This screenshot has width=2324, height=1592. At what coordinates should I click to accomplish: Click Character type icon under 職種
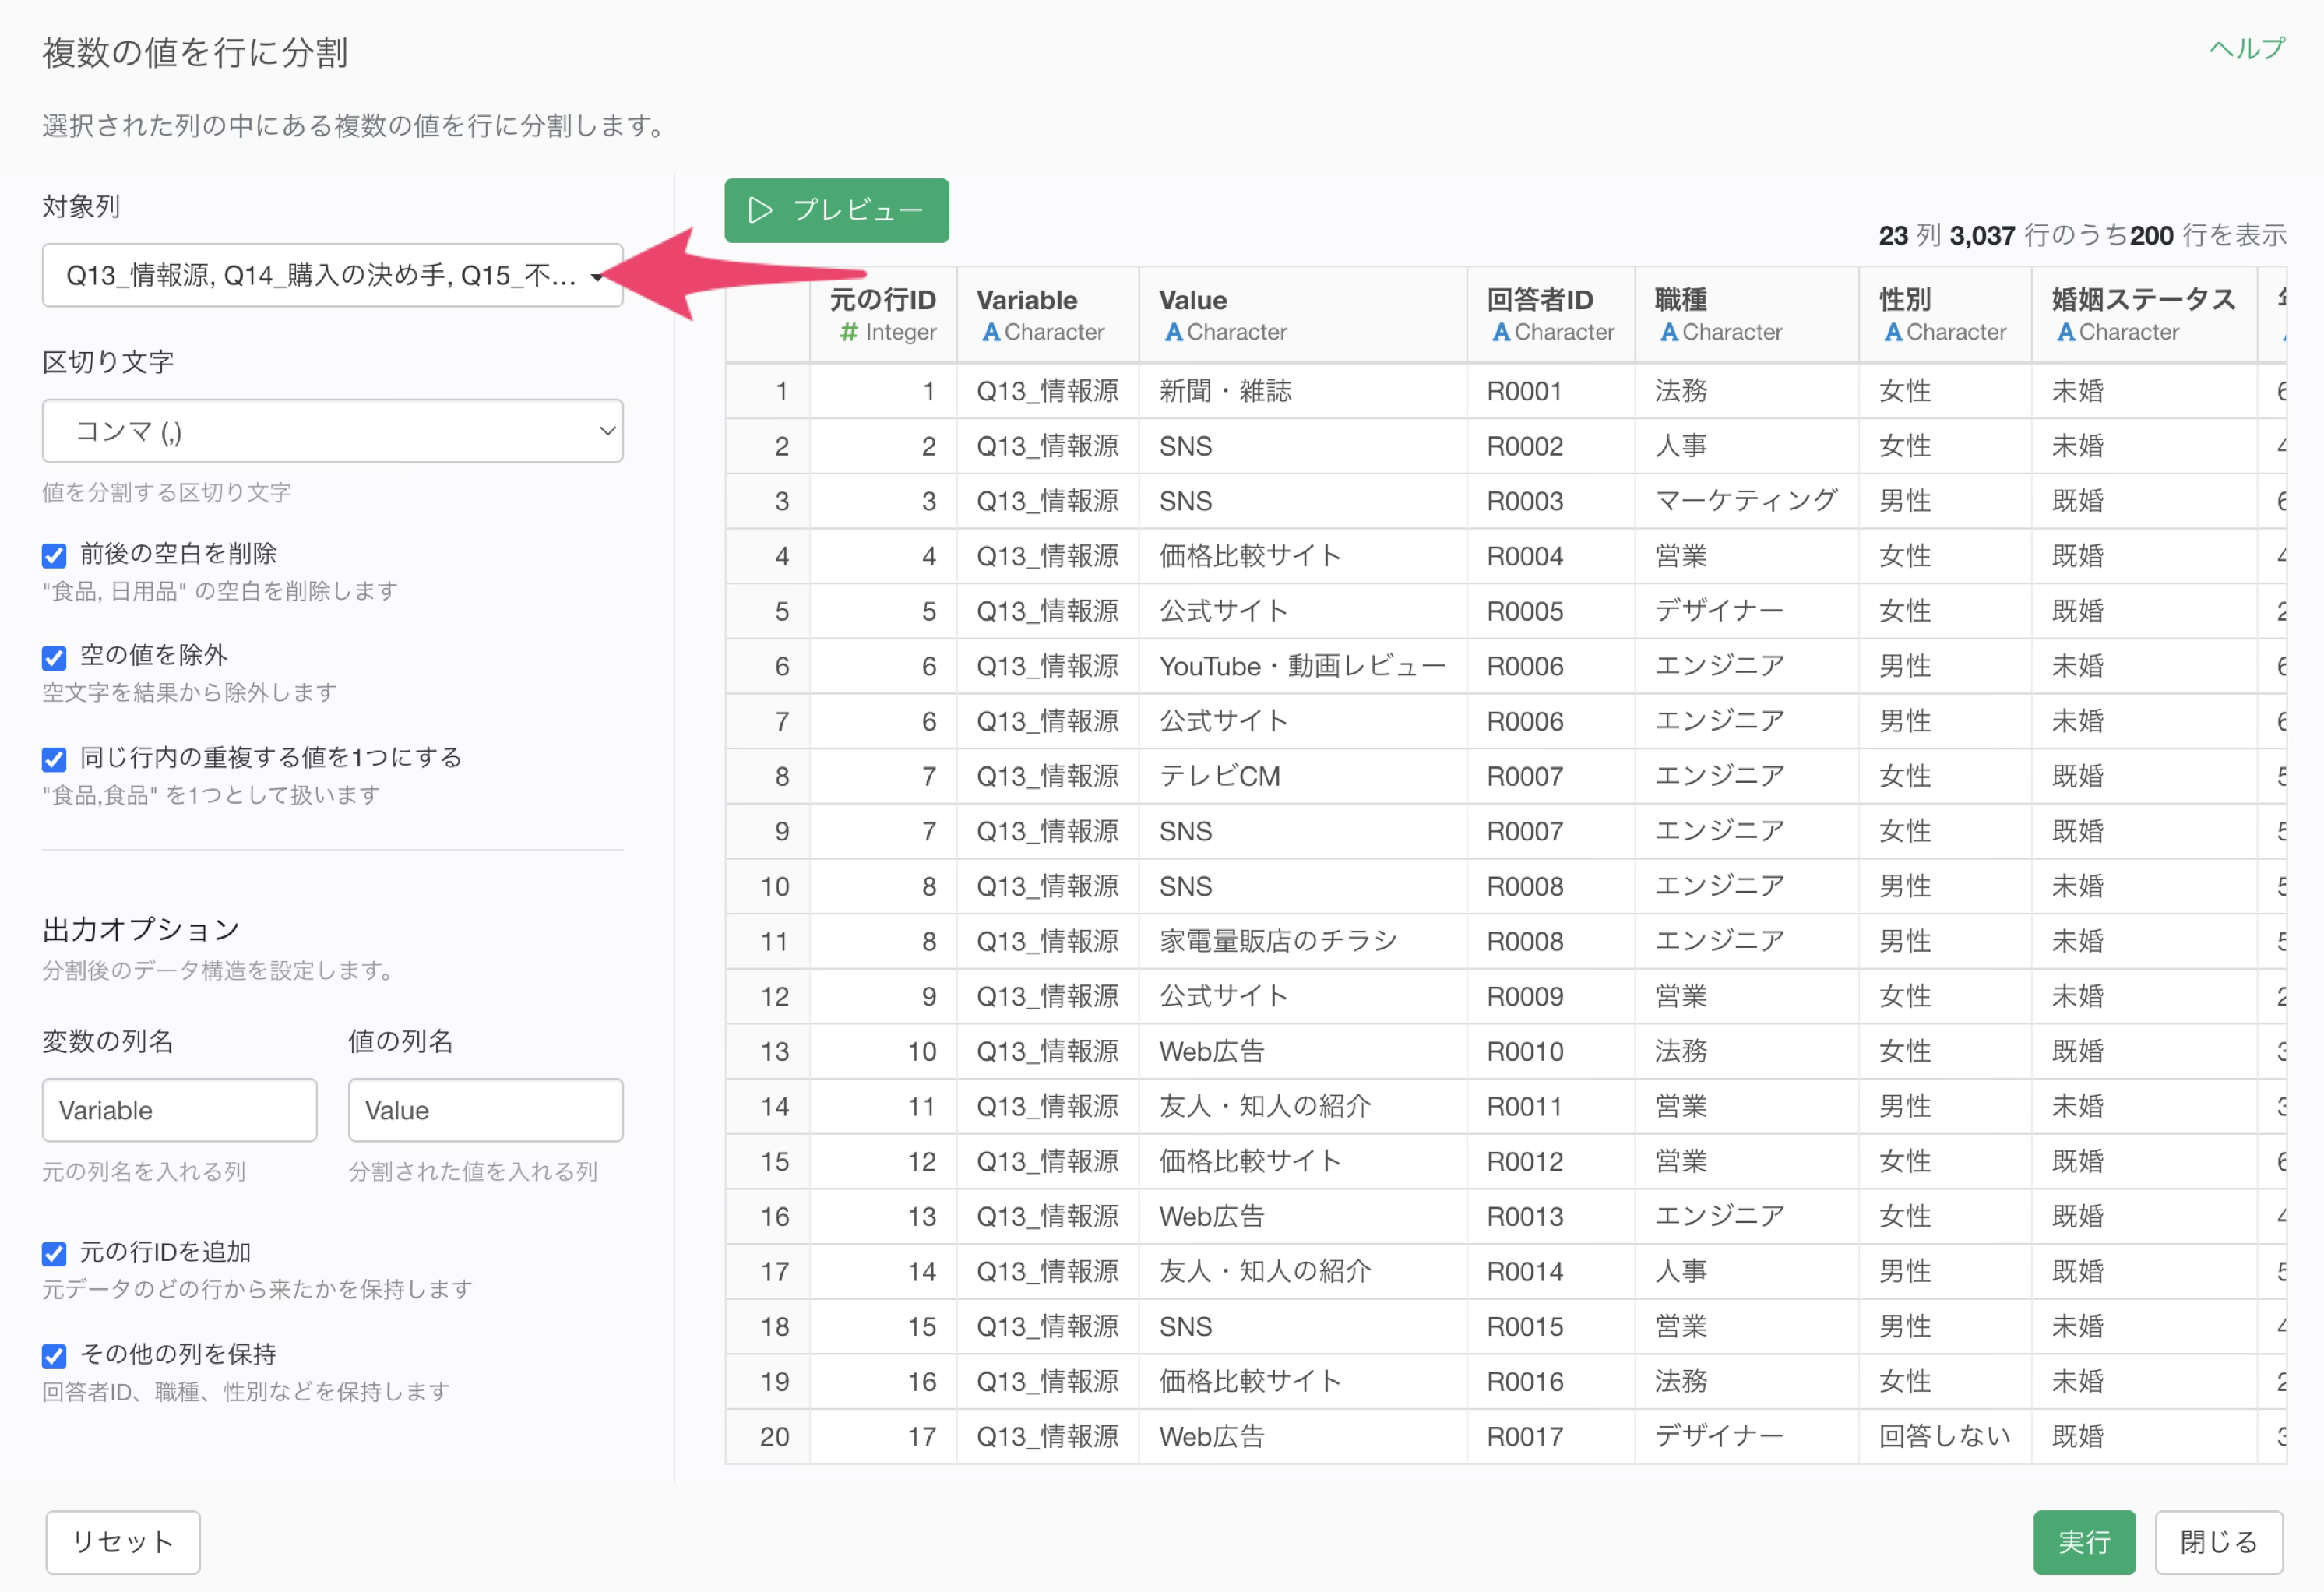(x=1669, y=332)
